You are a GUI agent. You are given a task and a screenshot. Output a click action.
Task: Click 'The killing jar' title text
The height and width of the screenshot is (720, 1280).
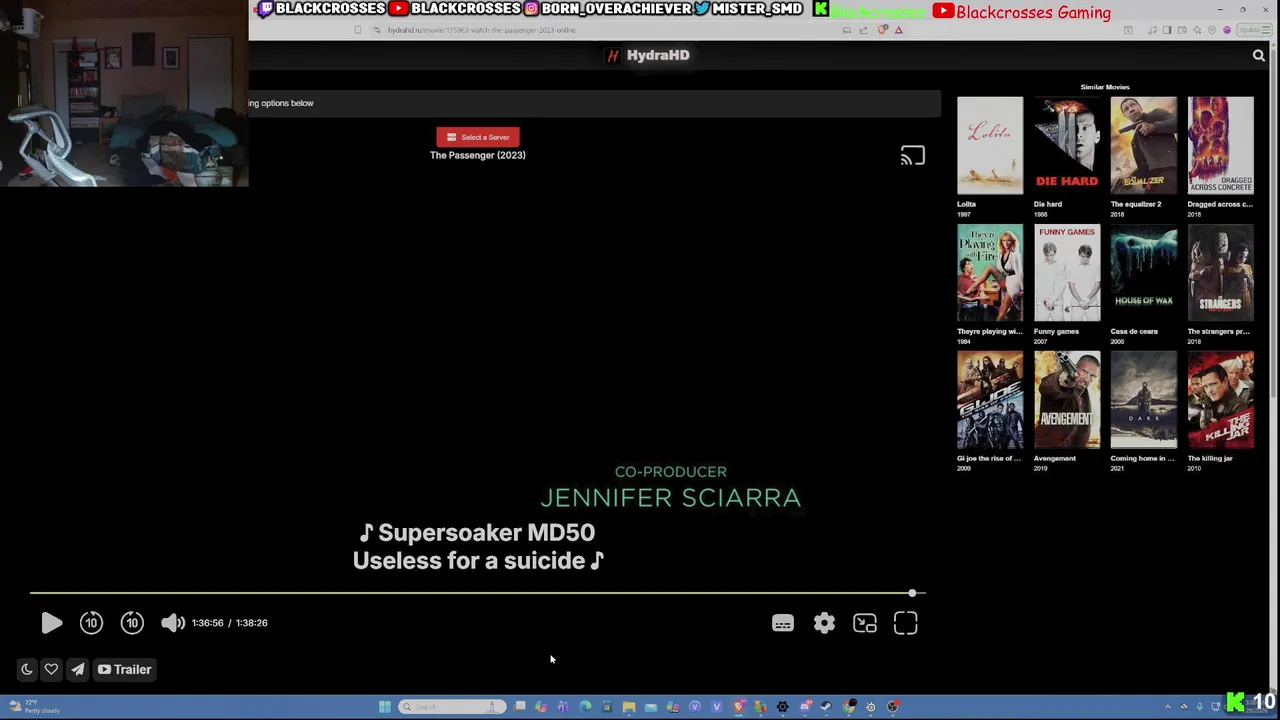pyautogui.click(x=1210, y=458)
